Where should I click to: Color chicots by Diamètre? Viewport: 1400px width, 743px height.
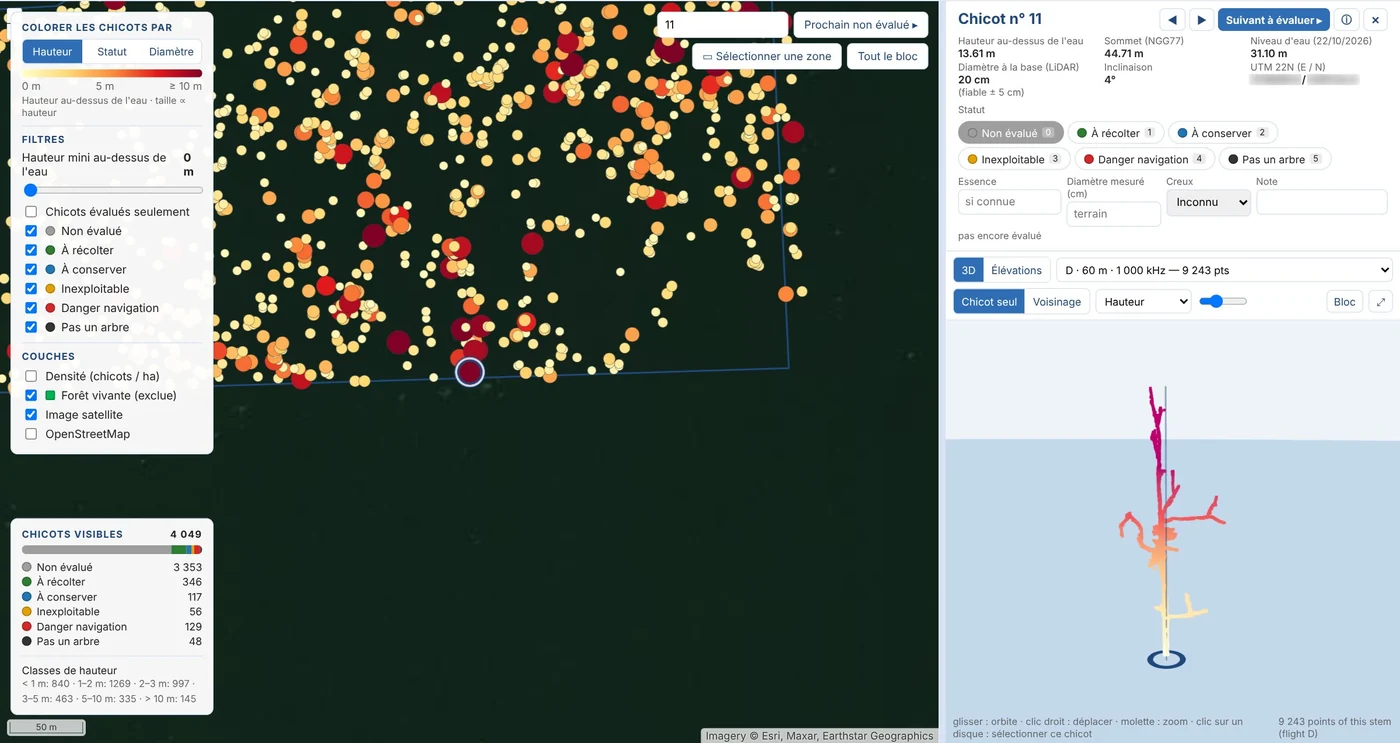171,52
